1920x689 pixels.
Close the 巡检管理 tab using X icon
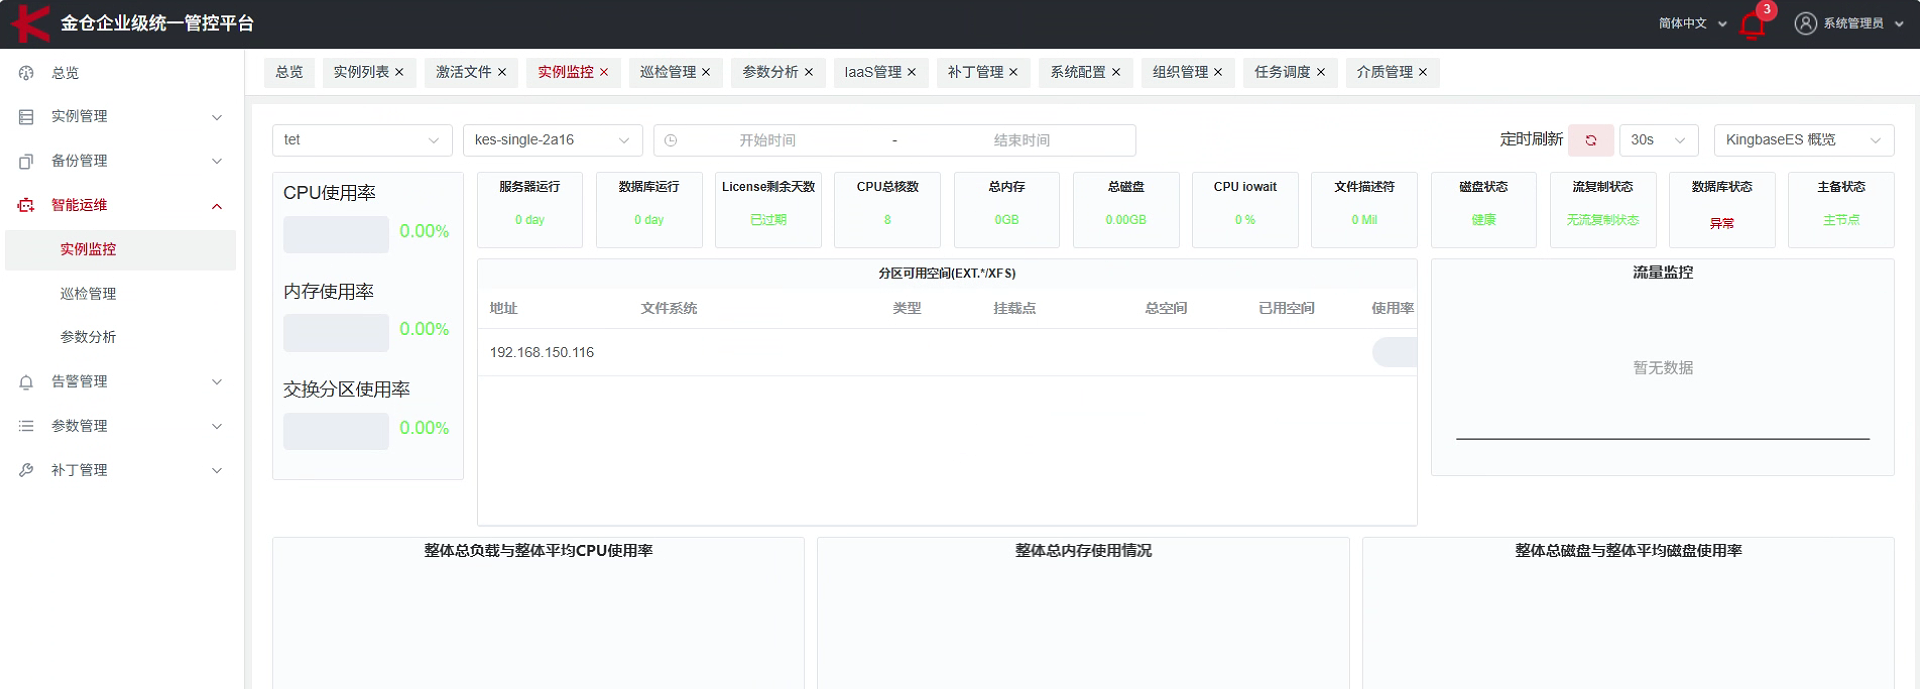pos(706,72)
